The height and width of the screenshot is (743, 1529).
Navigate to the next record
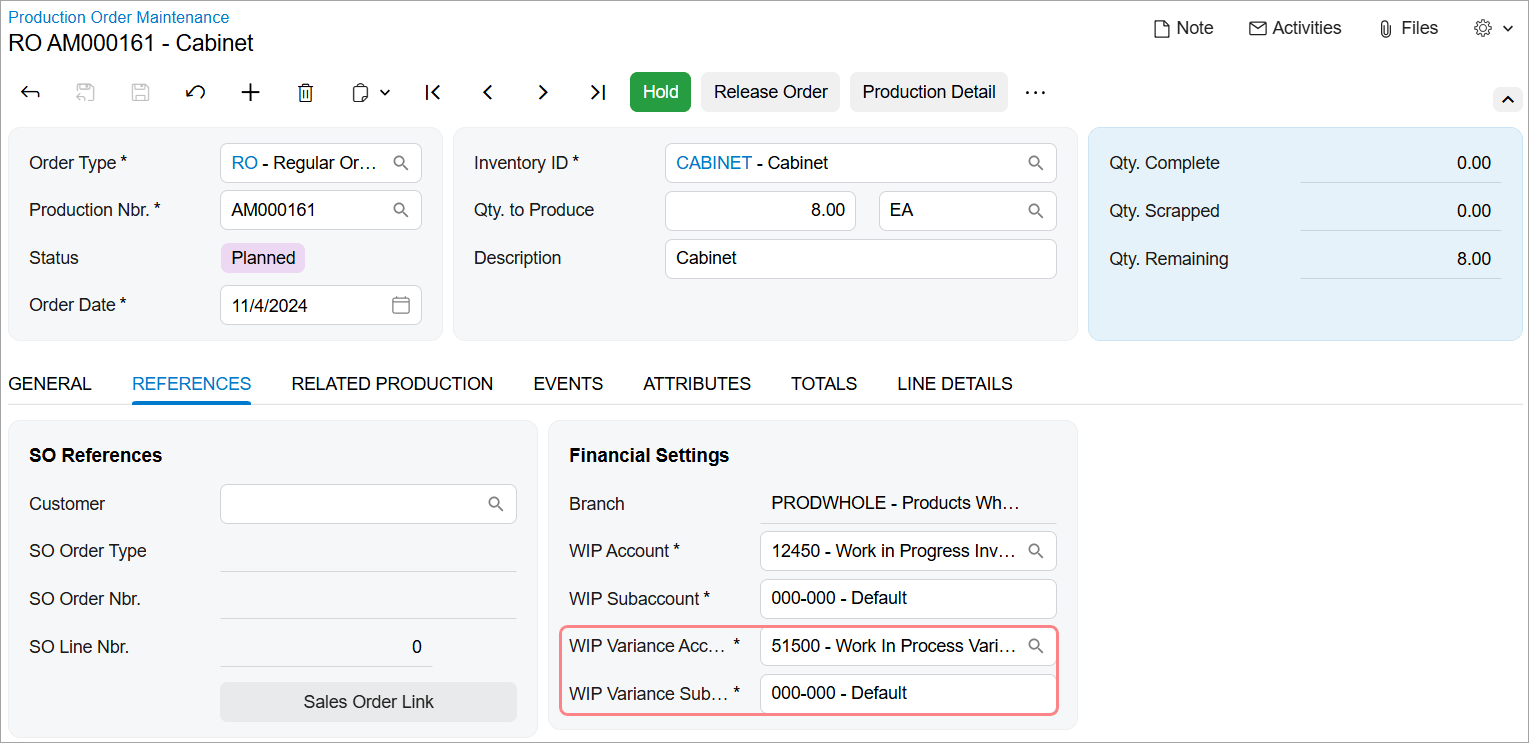(542, 92)
